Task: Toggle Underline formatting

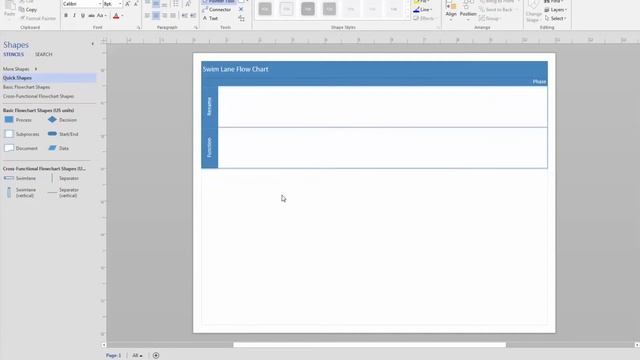Action: point(83,16)
